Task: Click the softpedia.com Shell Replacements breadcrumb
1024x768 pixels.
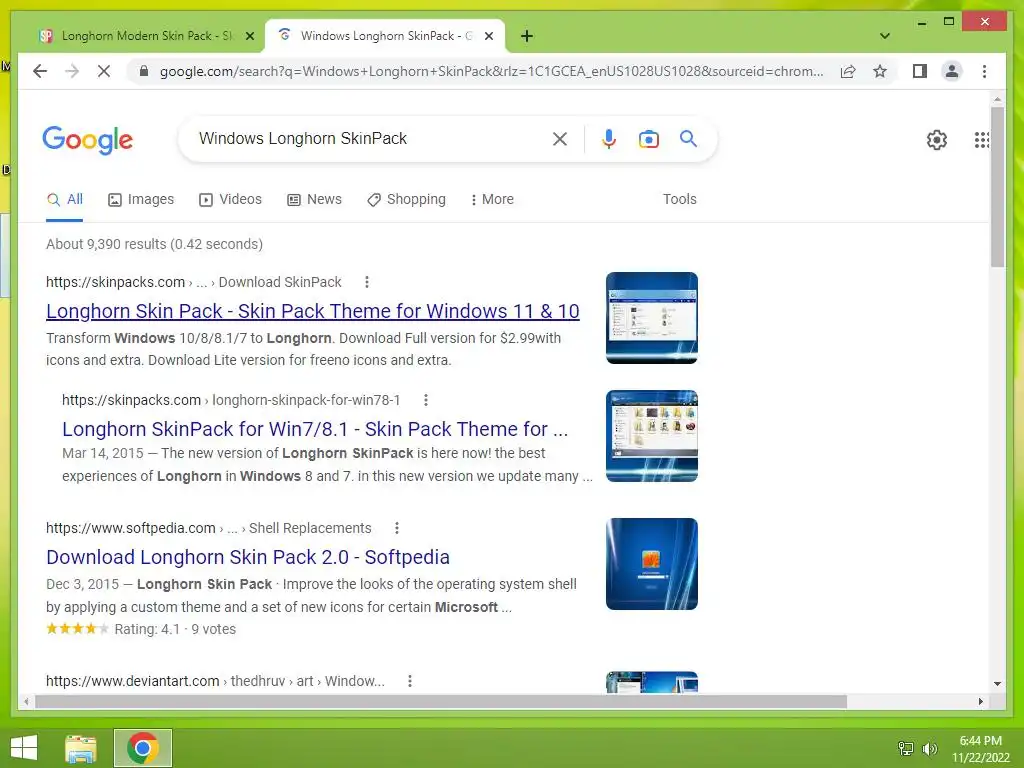Action: tap(208, 528)
